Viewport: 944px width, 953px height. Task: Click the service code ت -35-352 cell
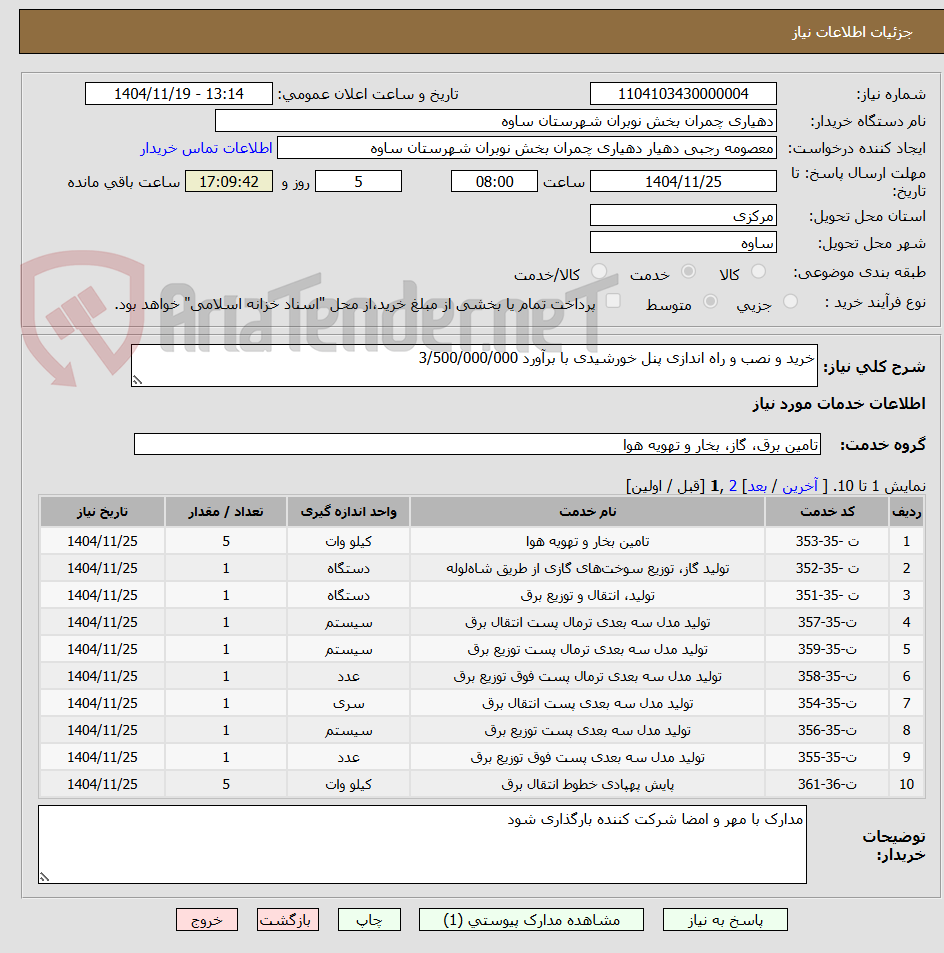pyautogui.click(x=827, y=568)
